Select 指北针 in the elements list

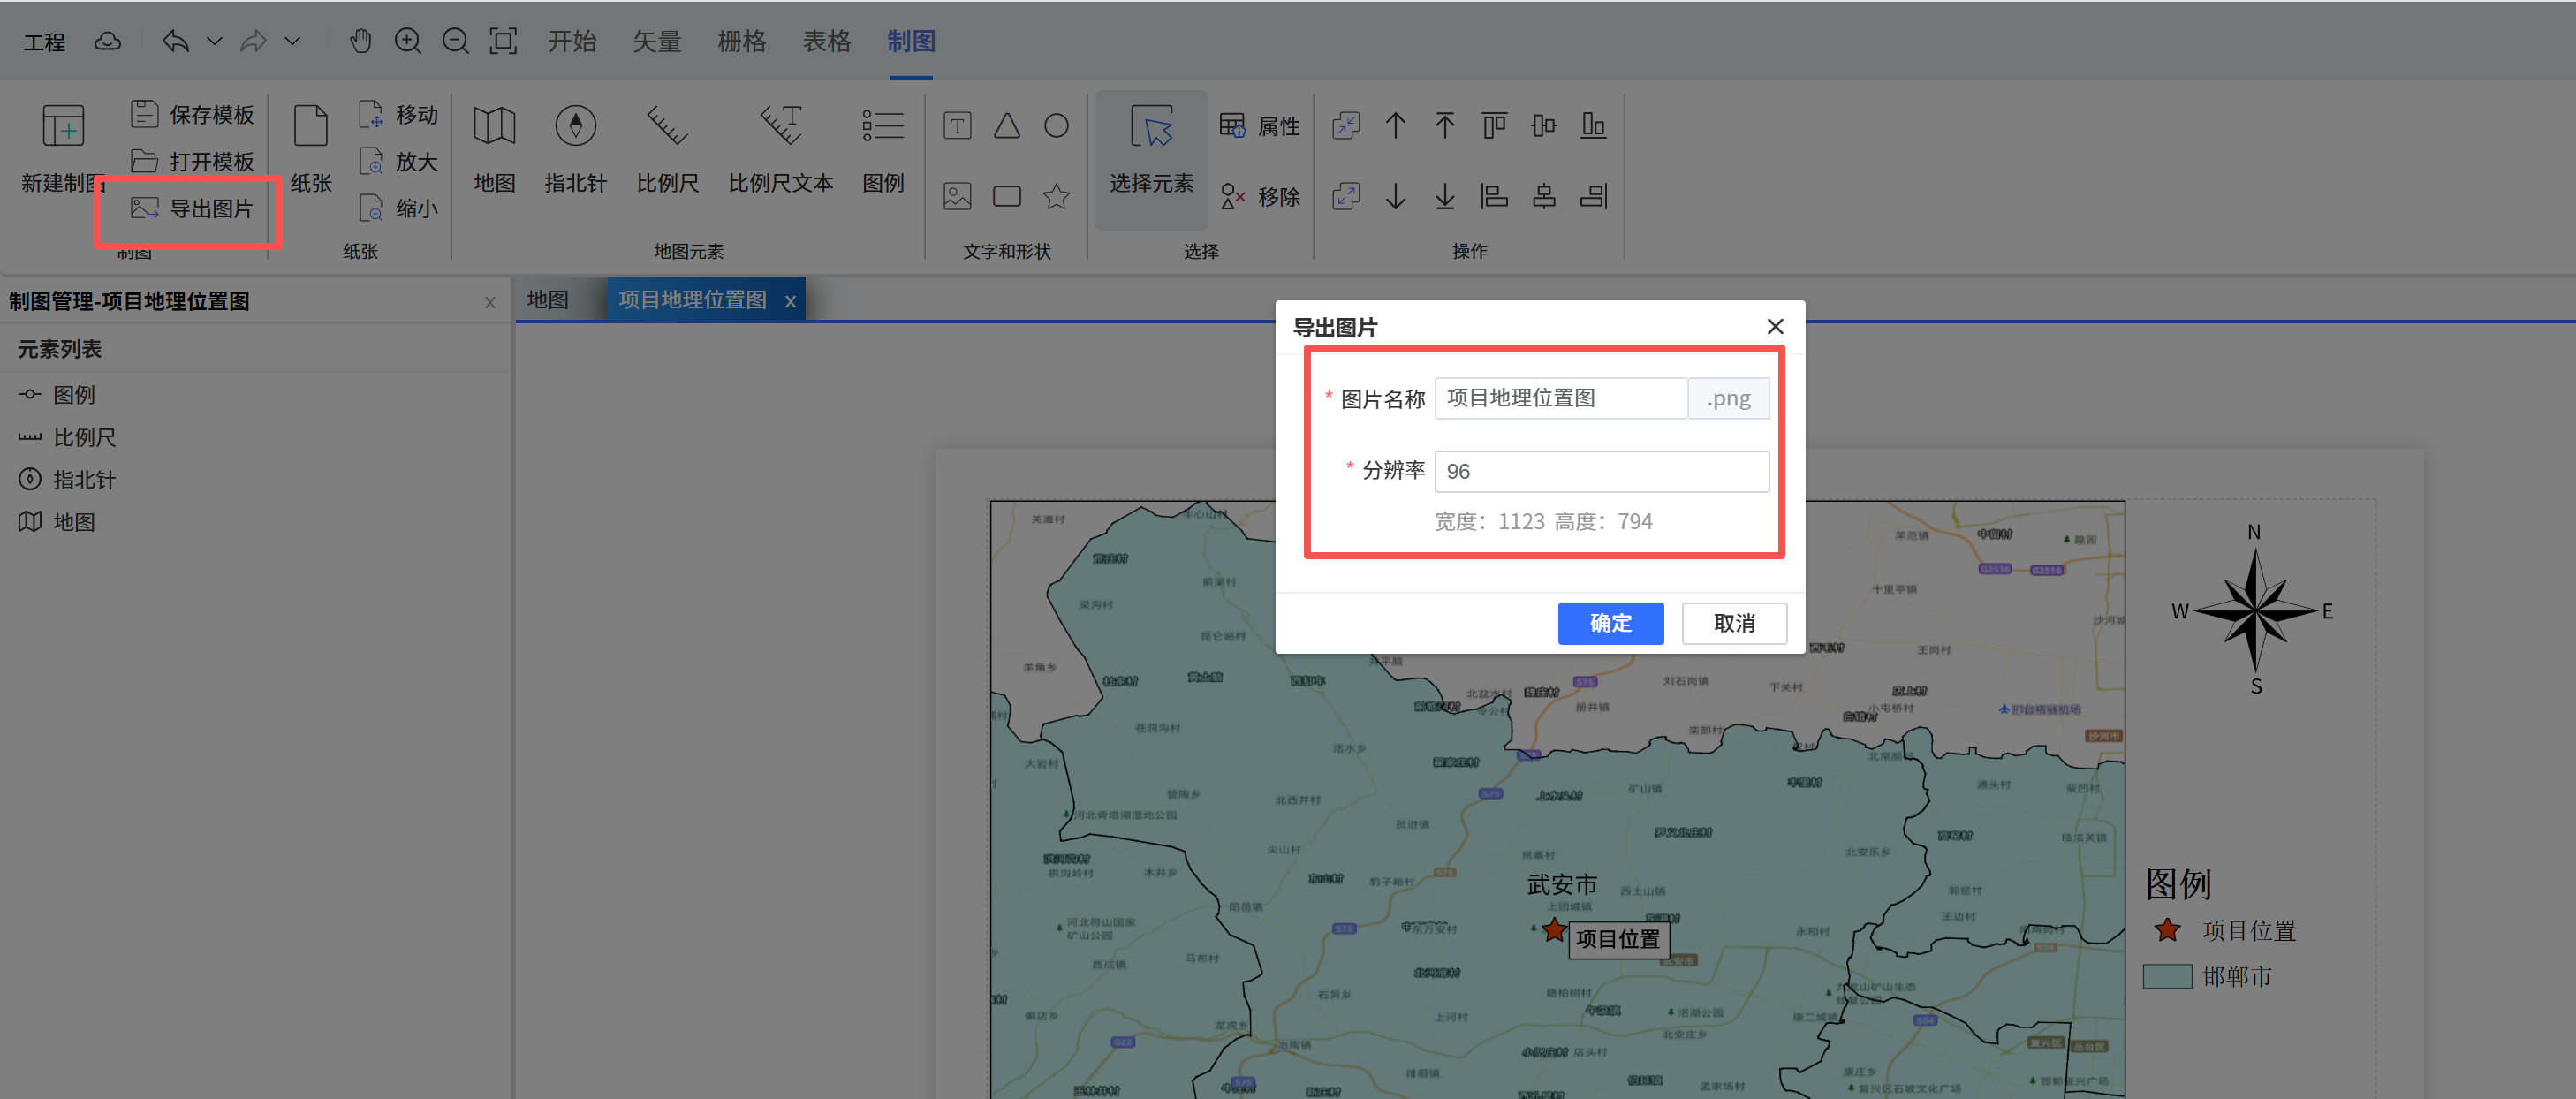tap(84, 480)
